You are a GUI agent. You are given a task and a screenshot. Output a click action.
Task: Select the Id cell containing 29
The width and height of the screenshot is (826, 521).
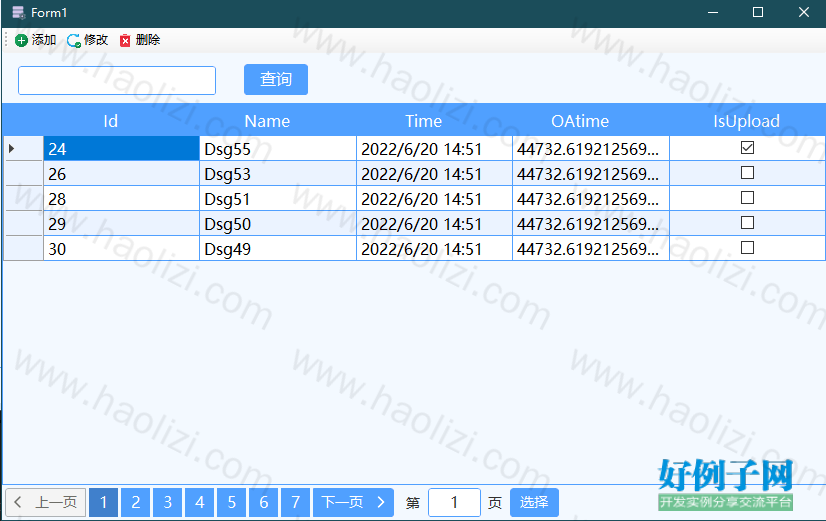121,223
